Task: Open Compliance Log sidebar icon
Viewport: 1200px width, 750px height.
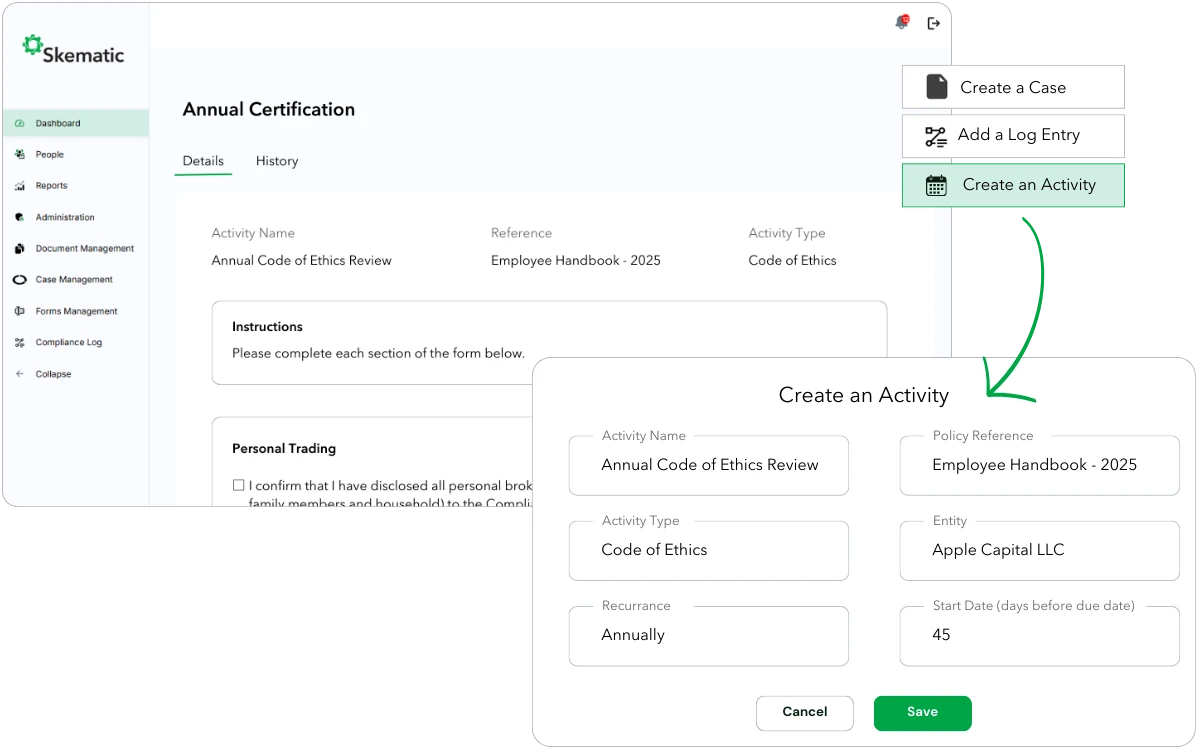Action: tap(20, 342)
